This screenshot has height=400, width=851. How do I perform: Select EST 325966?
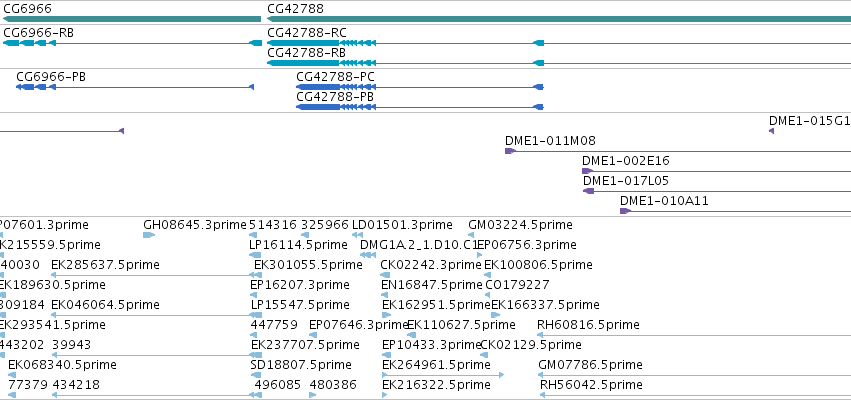pos(325,225)
